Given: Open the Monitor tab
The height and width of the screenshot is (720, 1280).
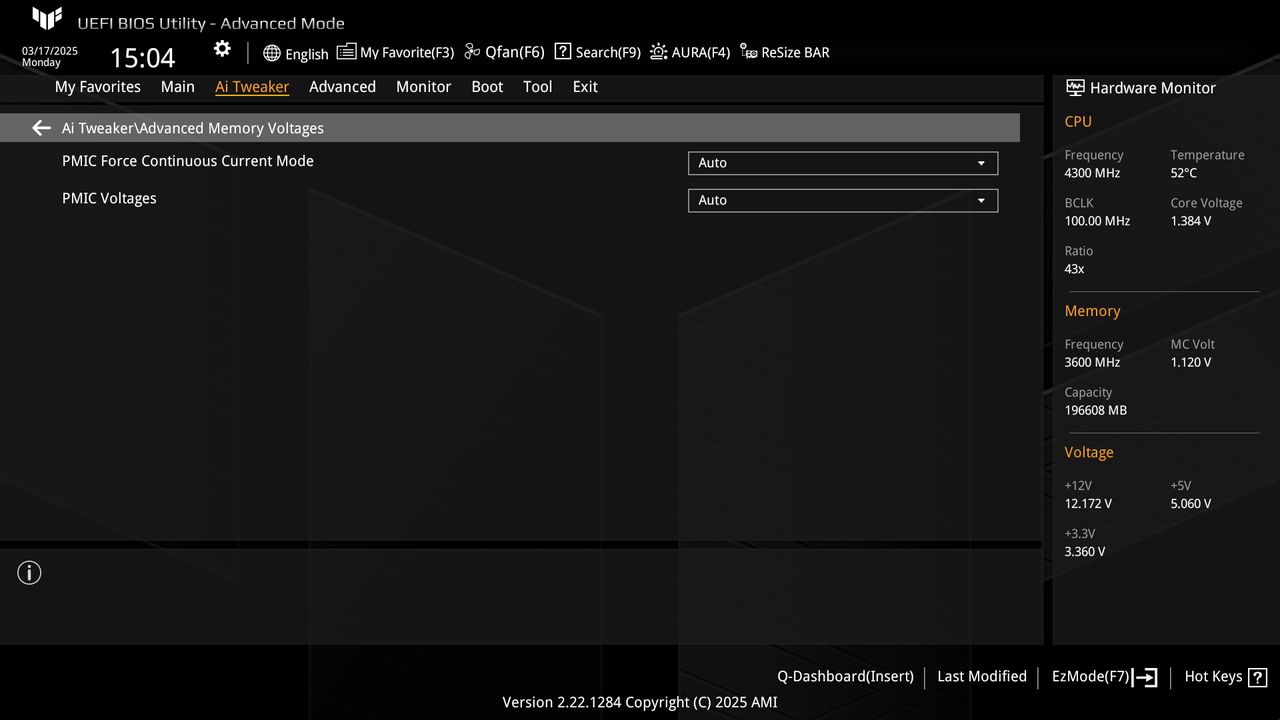Looking at the screenshot, I should pyautogui.click(x=424, y=87).
